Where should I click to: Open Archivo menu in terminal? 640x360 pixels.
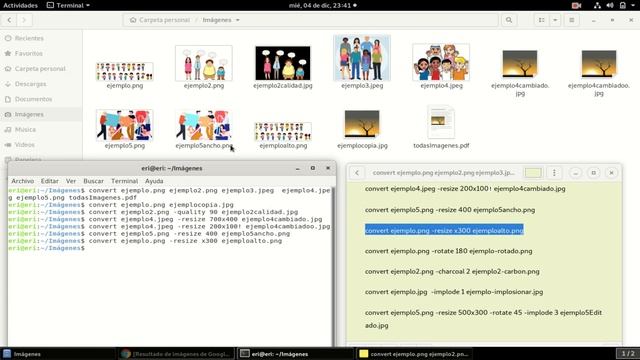22,181
